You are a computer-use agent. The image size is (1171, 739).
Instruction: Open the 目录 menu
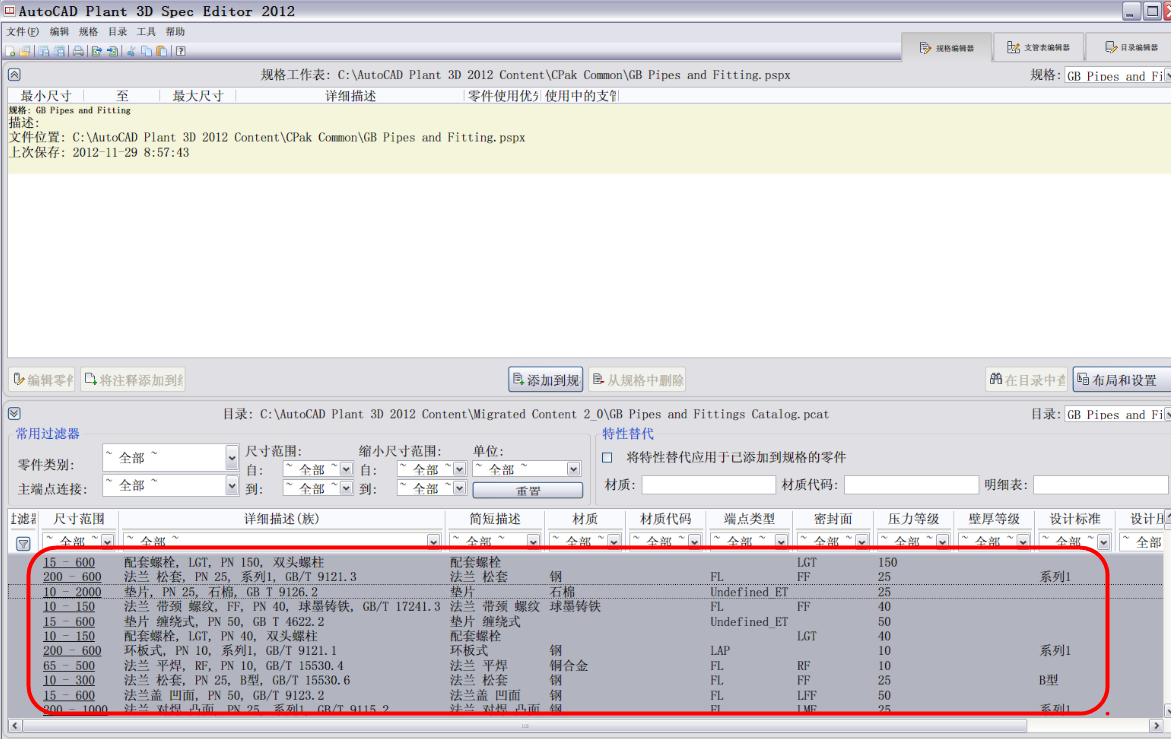point(117,31)
